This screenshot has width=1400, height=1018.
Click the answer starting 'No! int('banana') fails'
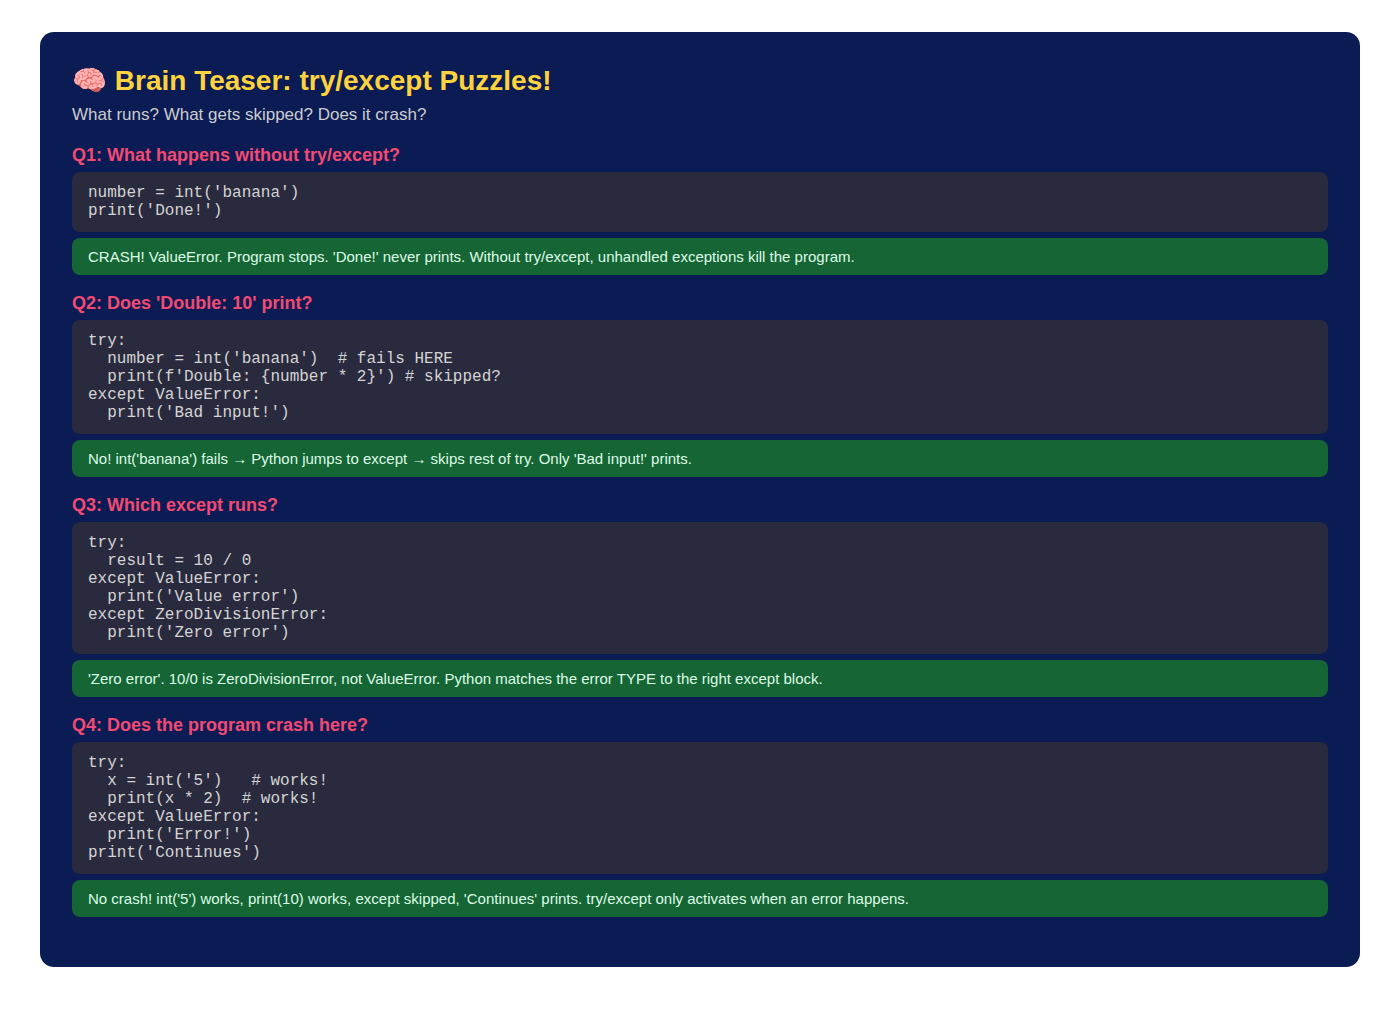click(x=700, y=459)
